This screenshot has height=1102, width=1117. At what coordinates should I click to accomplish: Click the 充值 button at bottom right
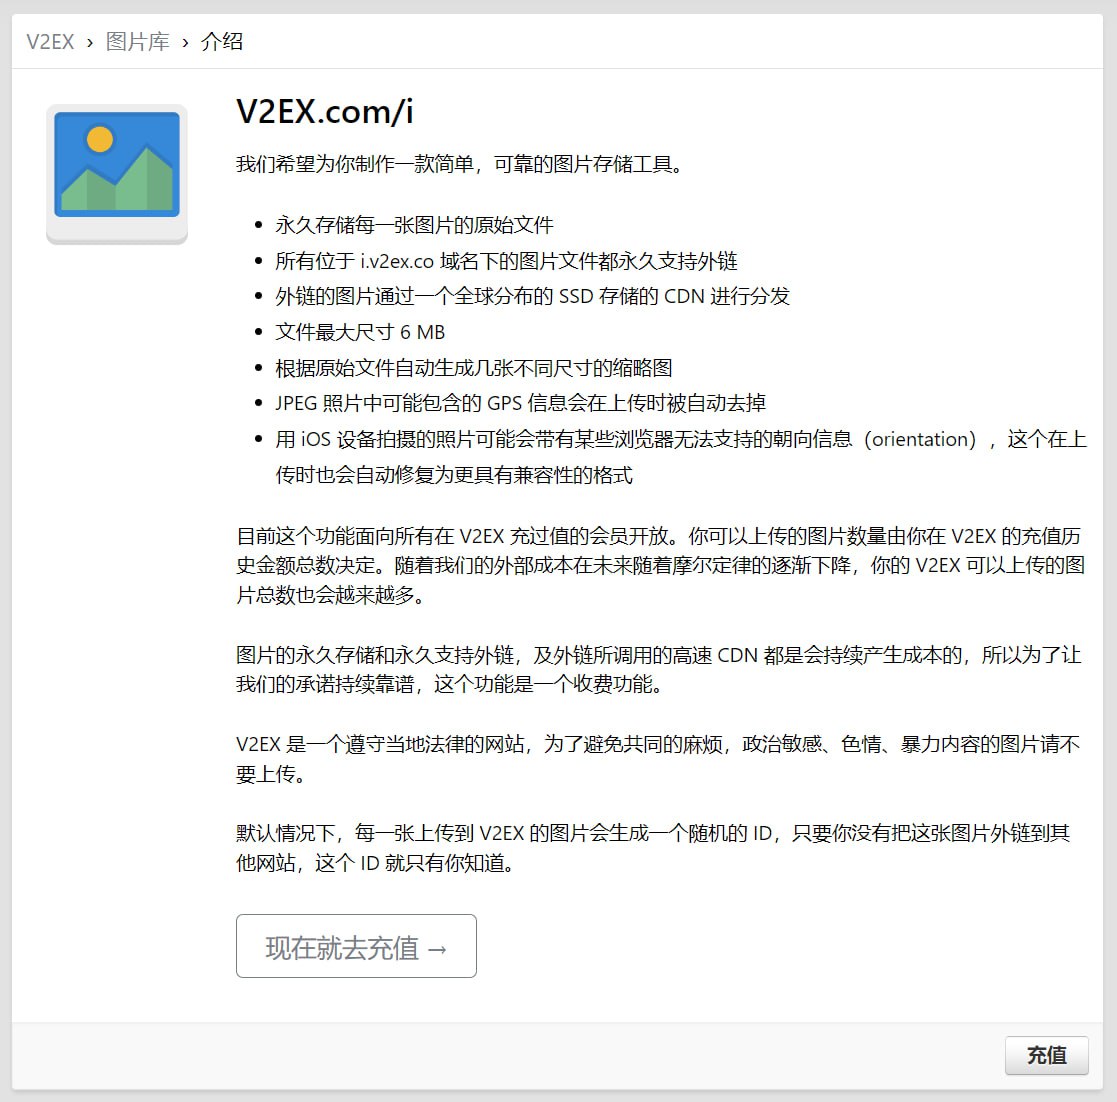click(x=1046, y=1055)
